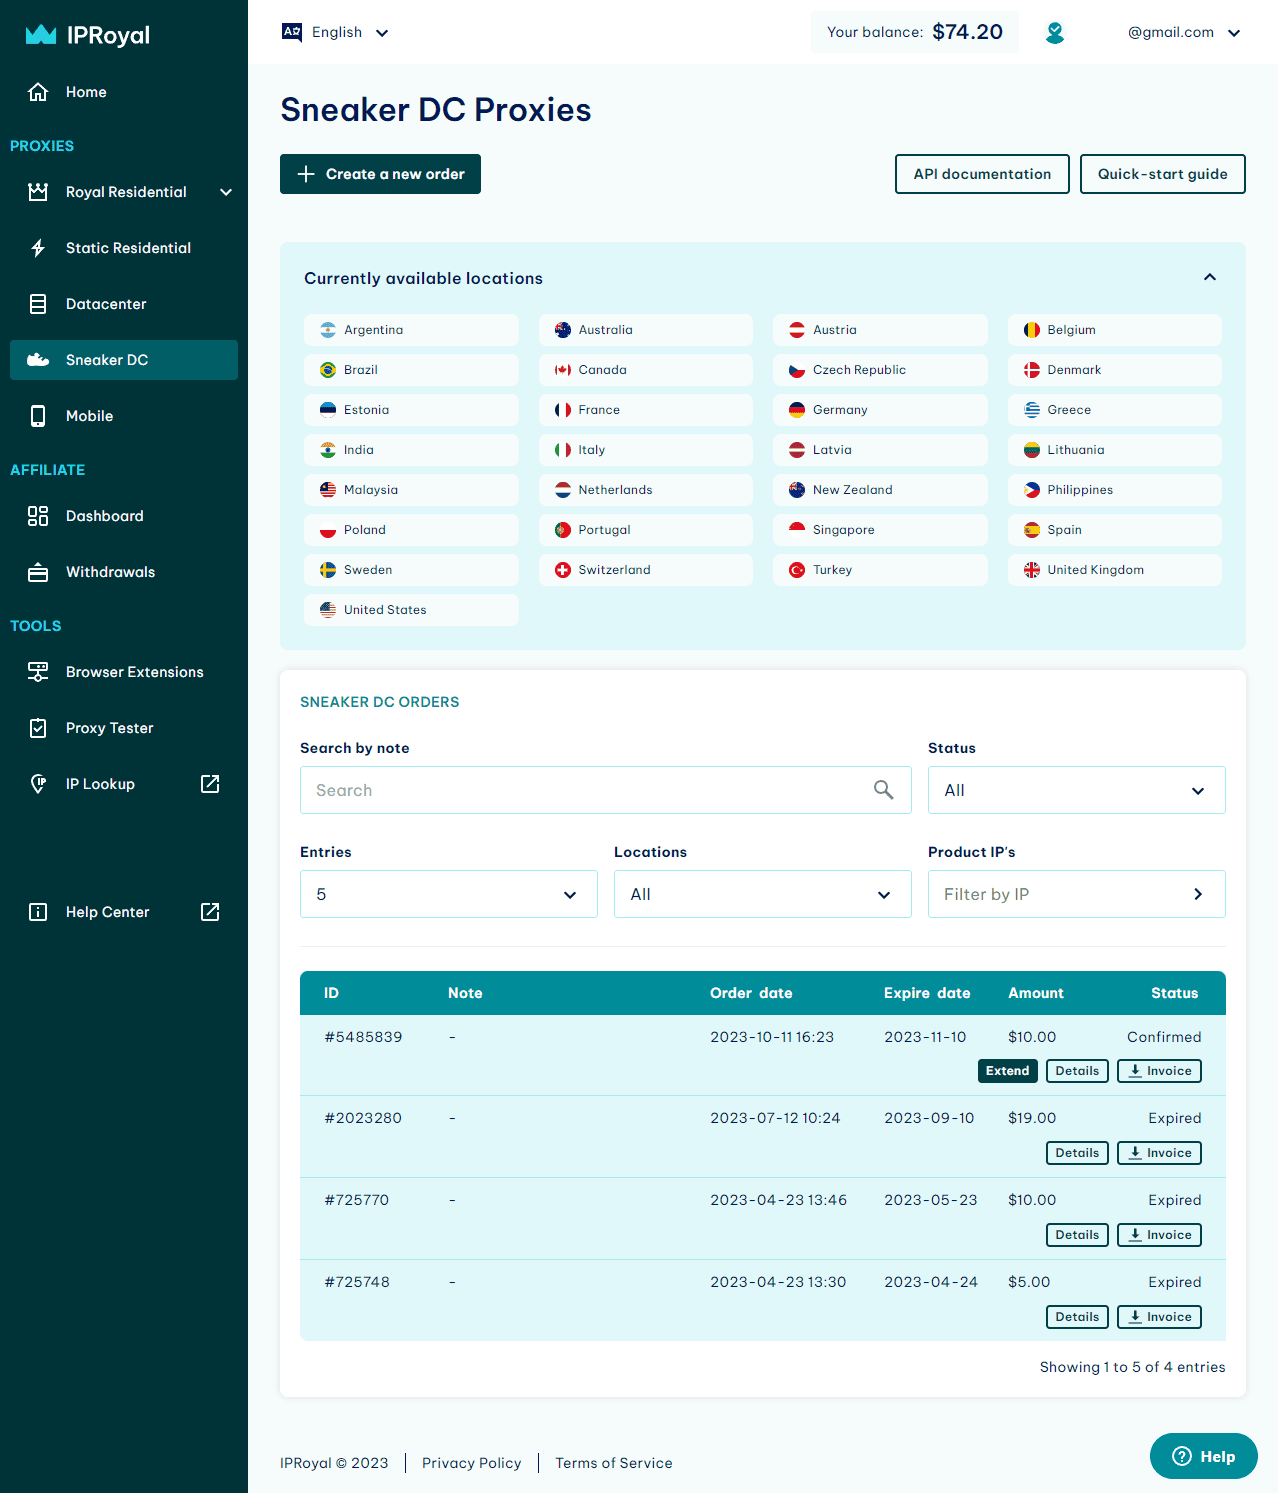The width and height of the screenshot is (1278, 1493).
Task: Open the Status filter dropdown
Action: (1077, 790)
